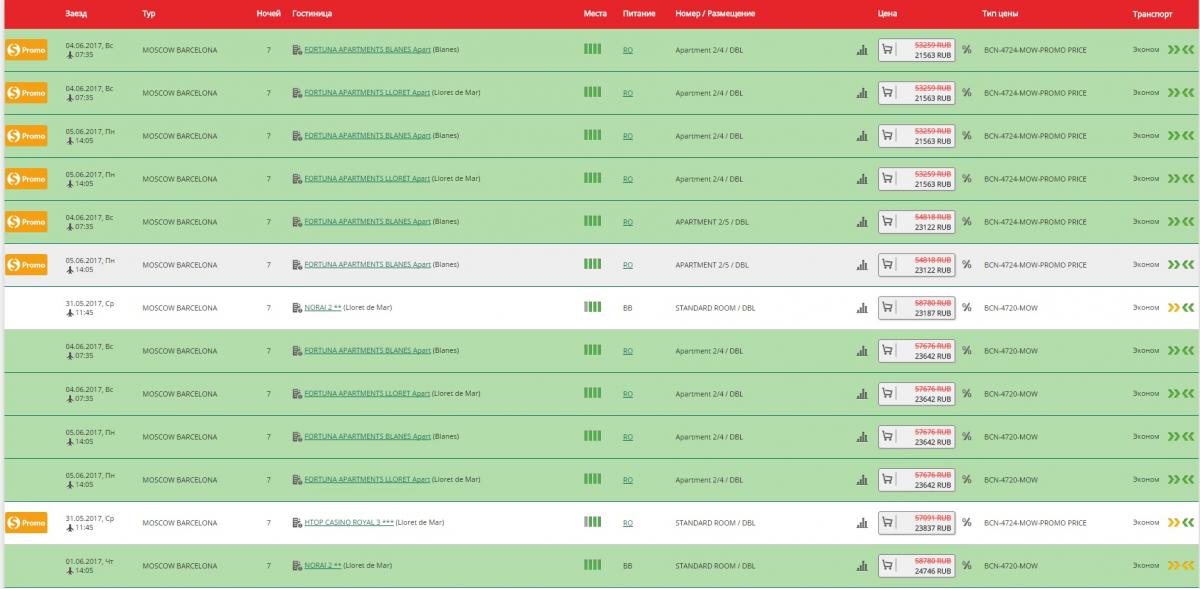Click yellow forward arrows in HTOP CASINO ROYAL row
Viewport: 1200px width, 589px height.
(1173, 522)
